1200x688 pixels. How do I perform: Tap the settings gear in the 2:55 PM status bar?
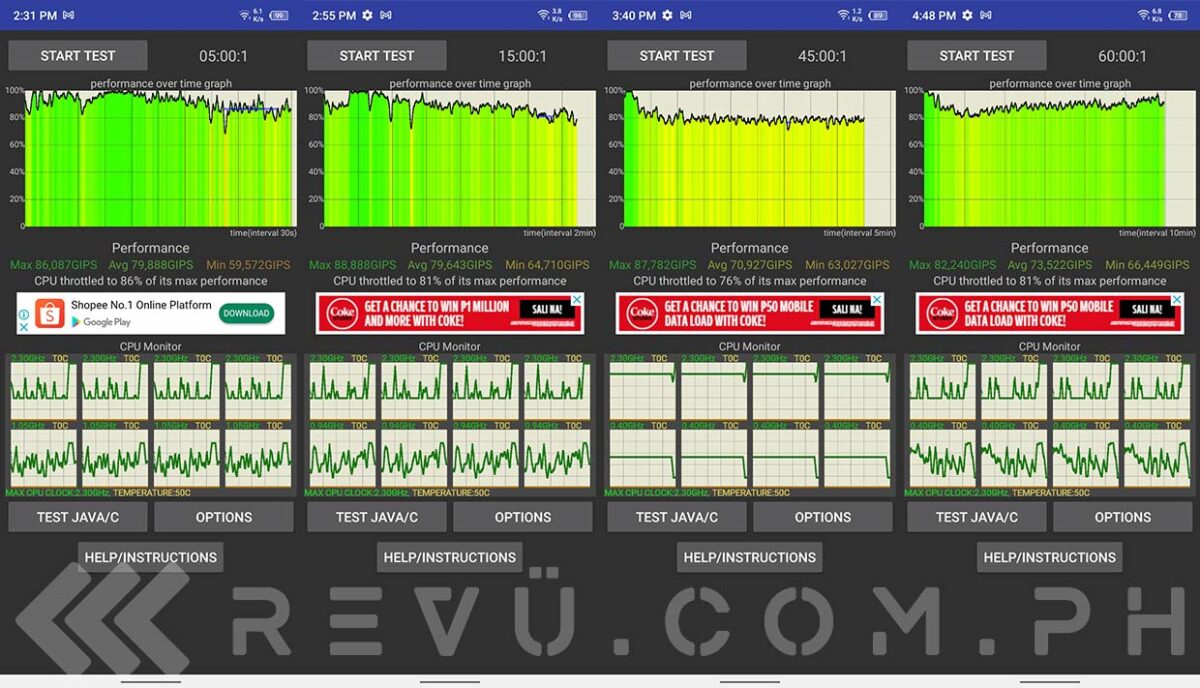click(367, 16)
